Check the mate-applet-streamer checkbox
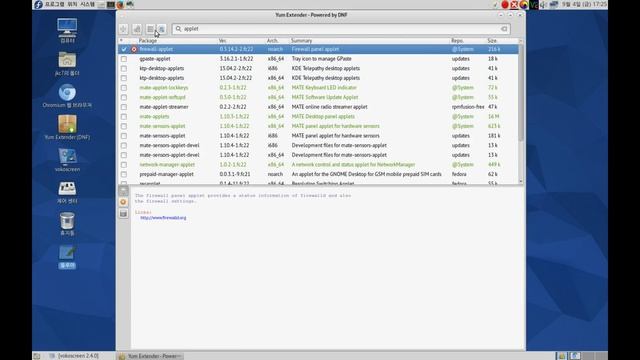Image resolution: width=640 pixels, height=360 pixels. coord(124,107)
